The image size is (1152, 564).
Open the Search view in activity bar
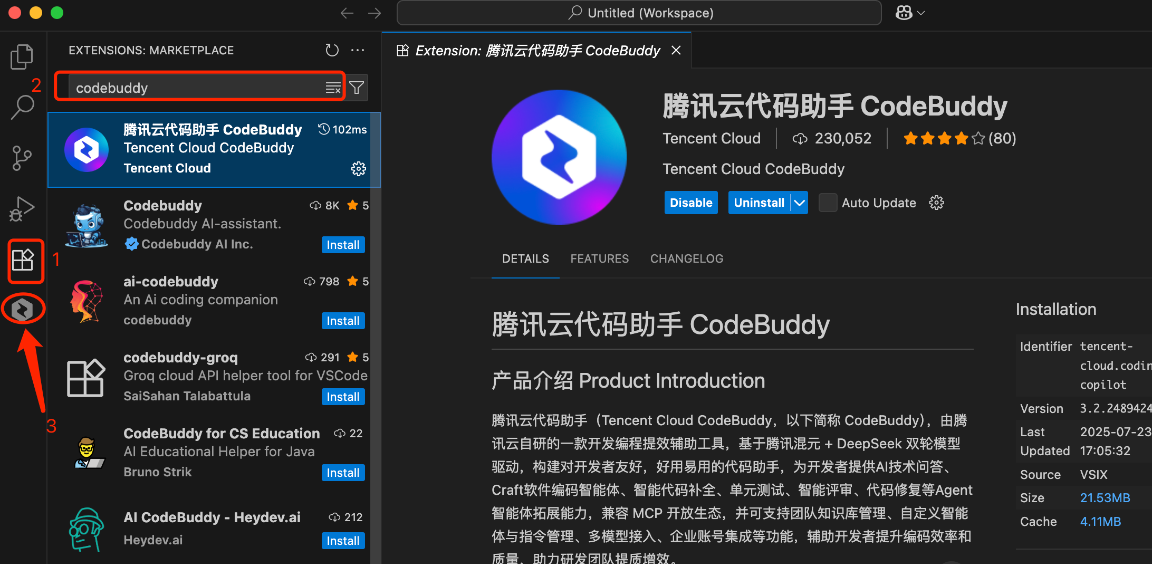click(x=23, y=107)
